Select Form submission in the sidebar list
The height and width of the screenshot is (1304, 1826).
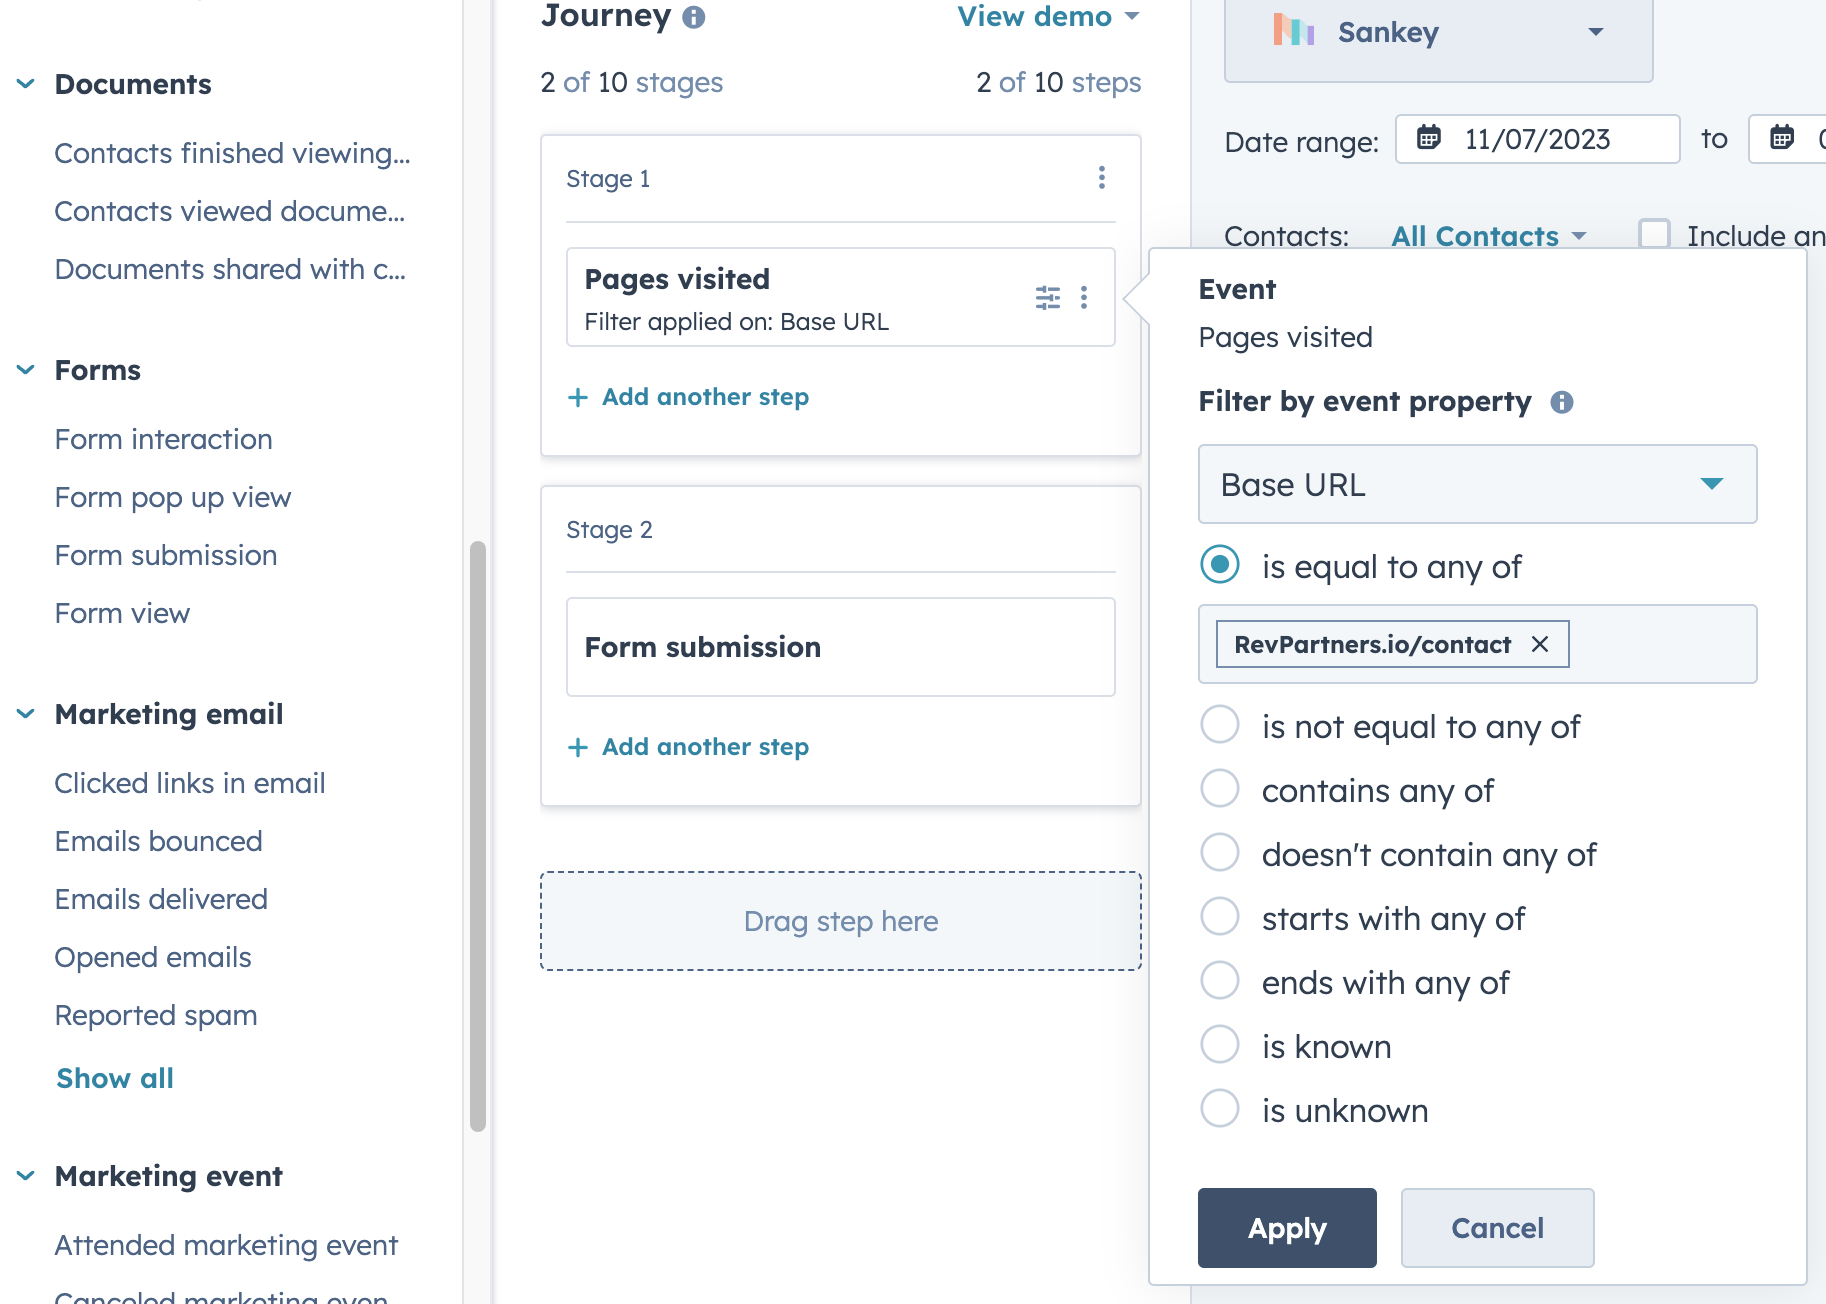click(166, 555)
